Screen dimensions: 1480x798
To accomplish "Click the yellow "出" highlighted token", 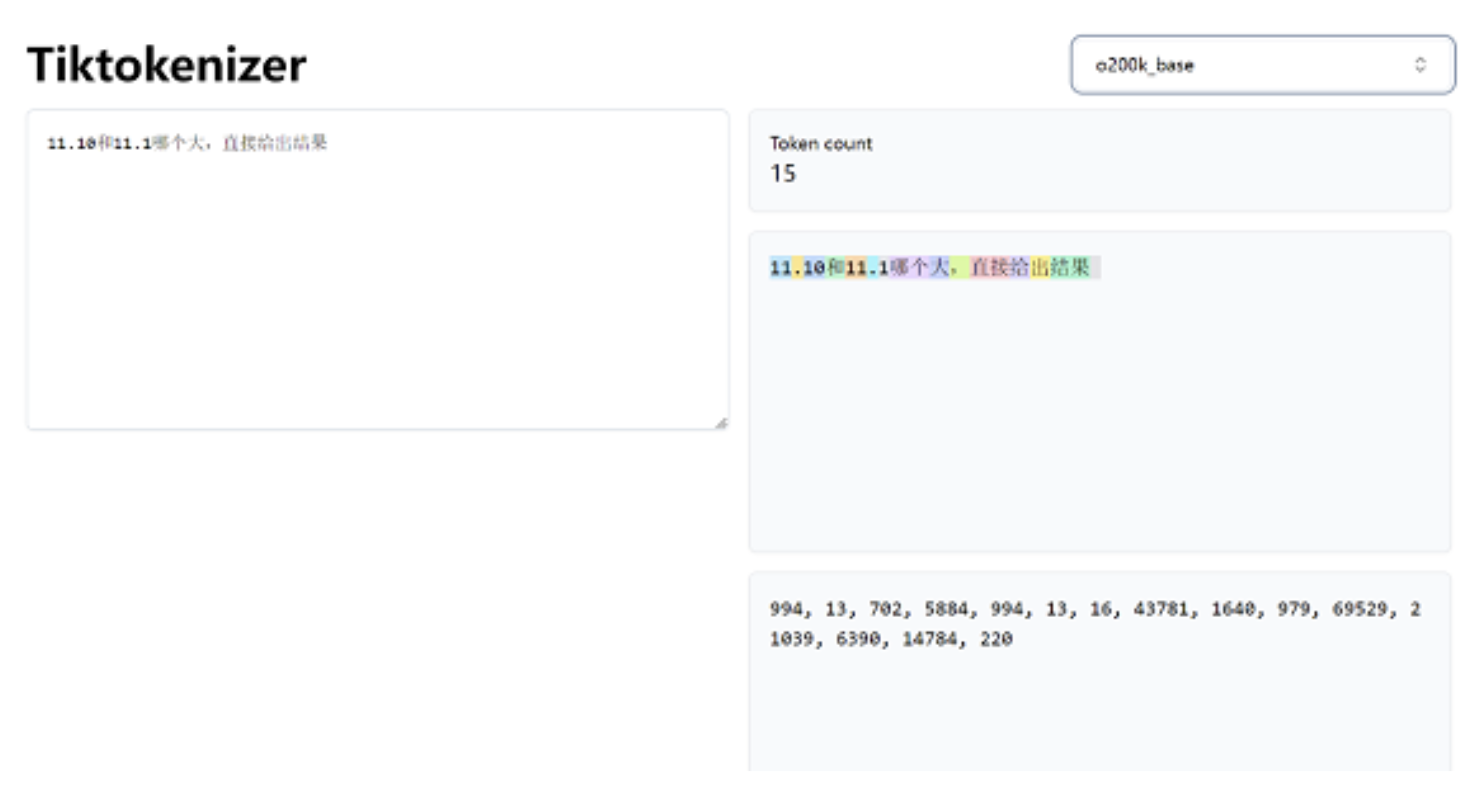I will 1040,267.
